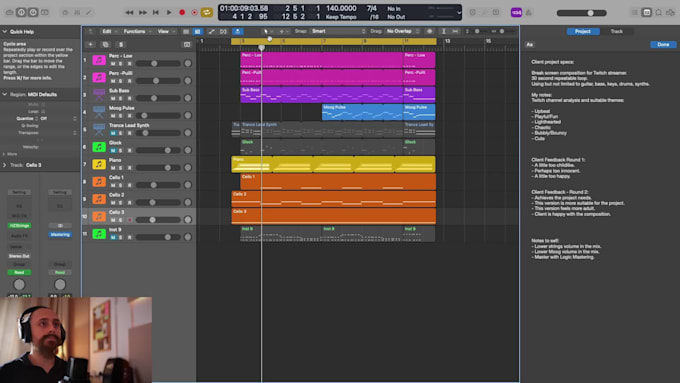The image size is (680, 383).
Task: Solo the Piano track
Action: click(121, 168)
